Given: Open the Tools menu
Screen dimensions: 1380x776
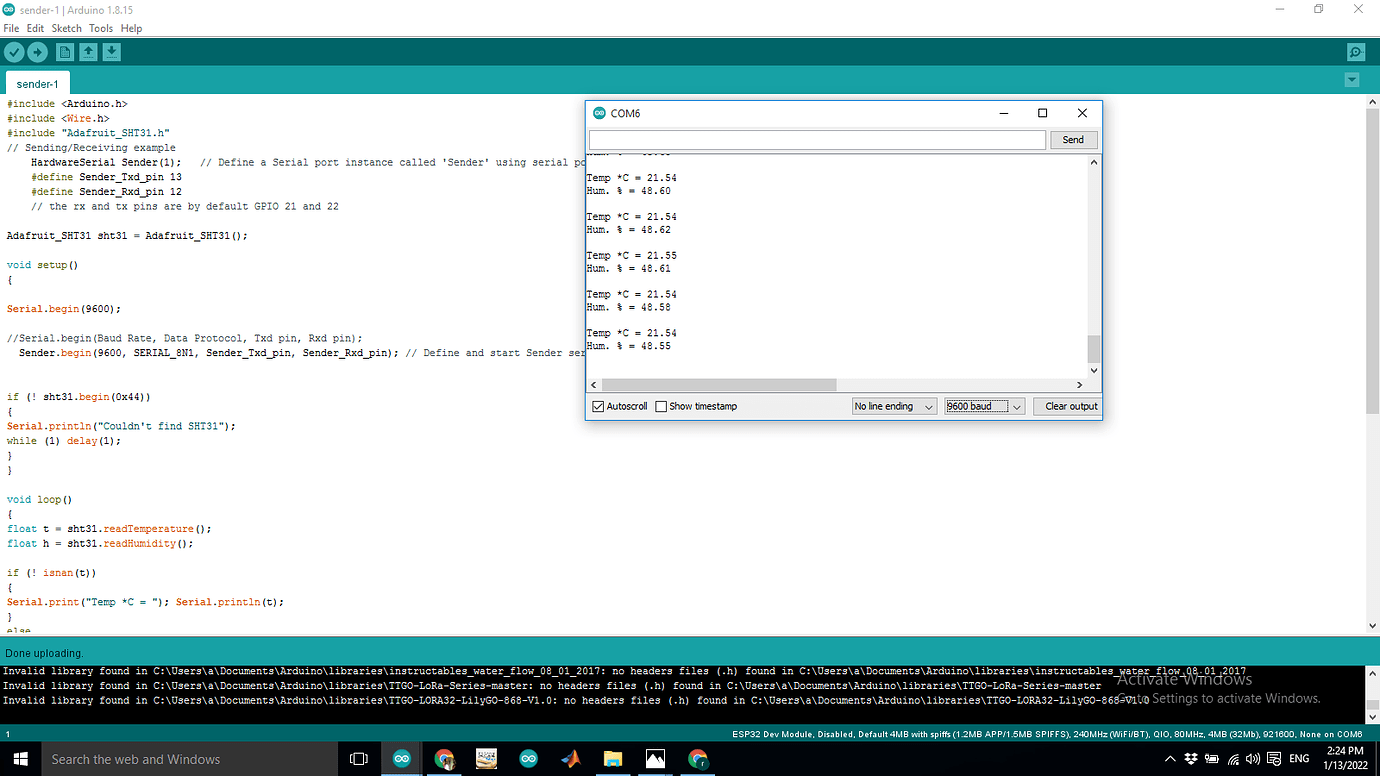Looking at the screenshot, I should click(100, 28).
